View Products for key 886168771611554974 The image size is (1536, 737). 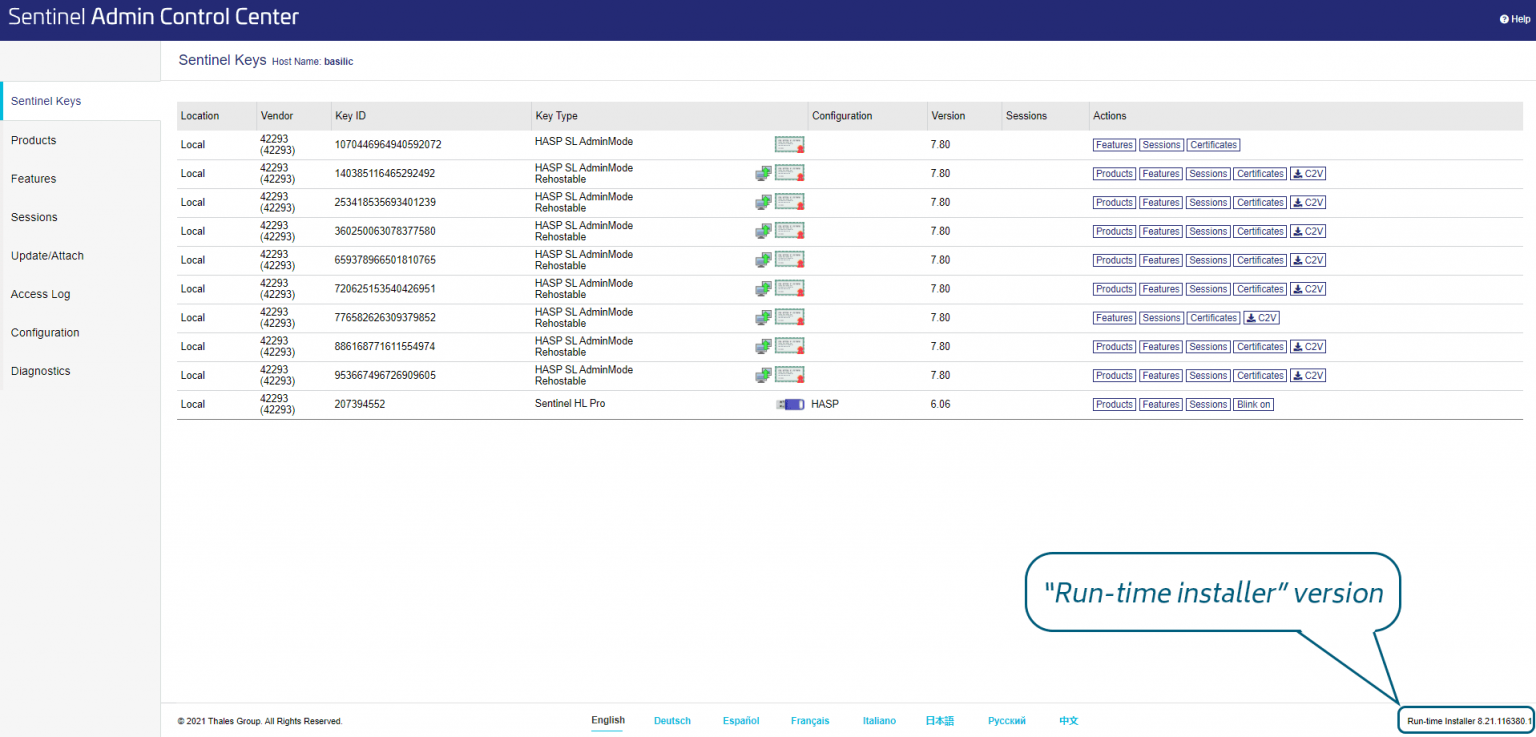pos(1114,347)
